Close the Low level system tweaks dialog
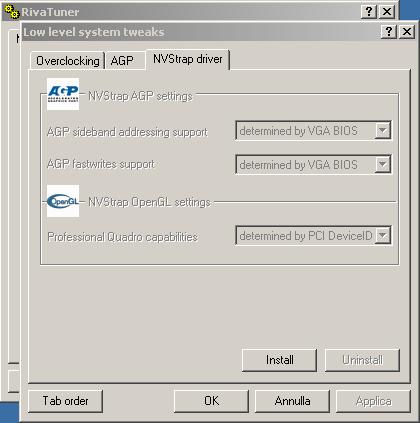Screen dimensions: 420x423 tap(407, 32)
